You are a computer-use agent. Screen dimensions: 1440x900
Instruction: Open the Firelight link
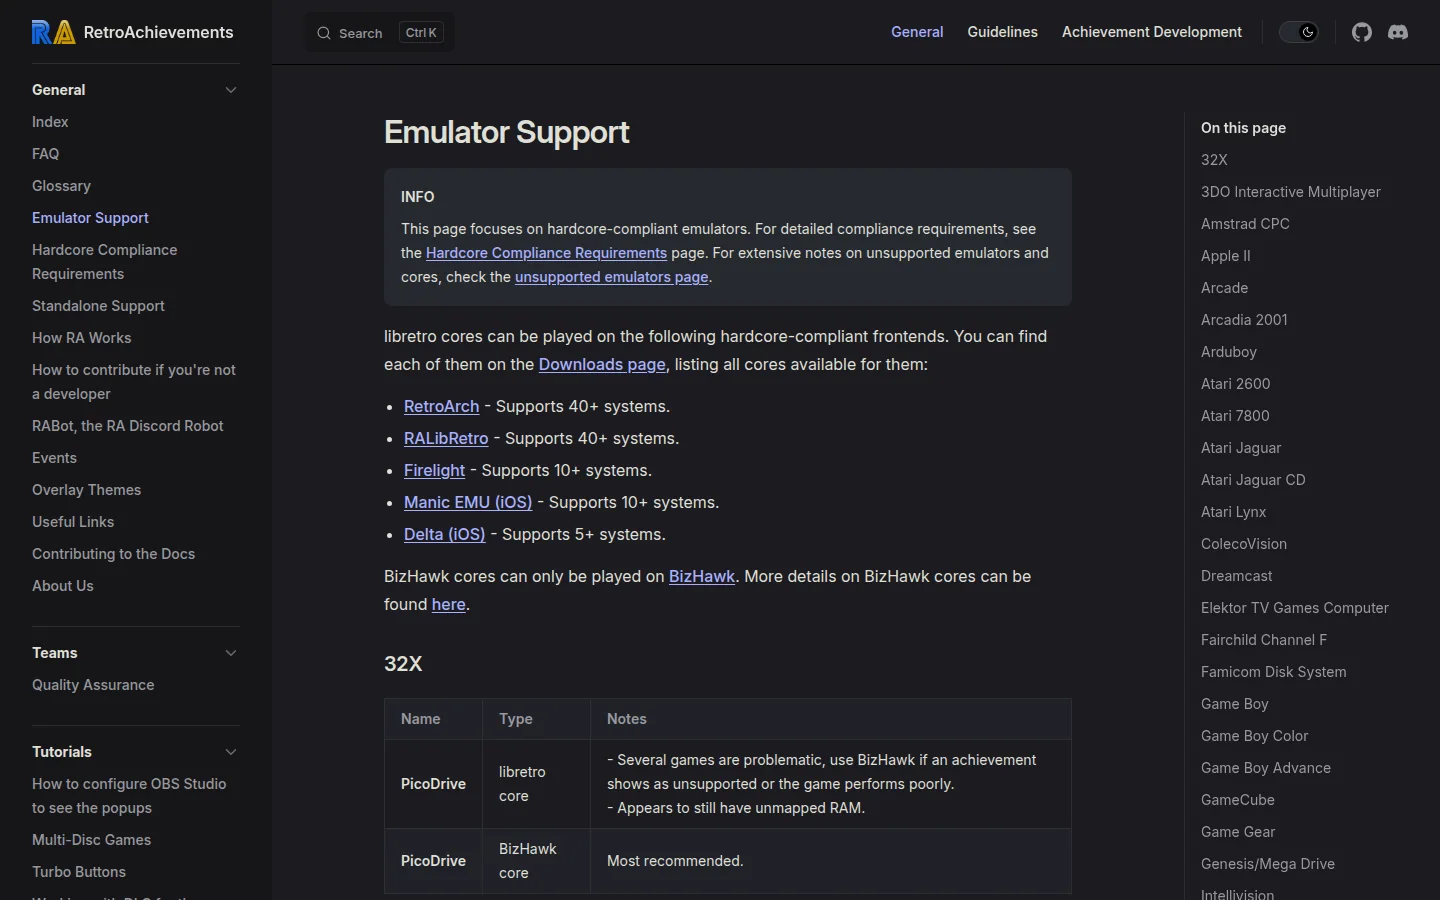point(435,470)
